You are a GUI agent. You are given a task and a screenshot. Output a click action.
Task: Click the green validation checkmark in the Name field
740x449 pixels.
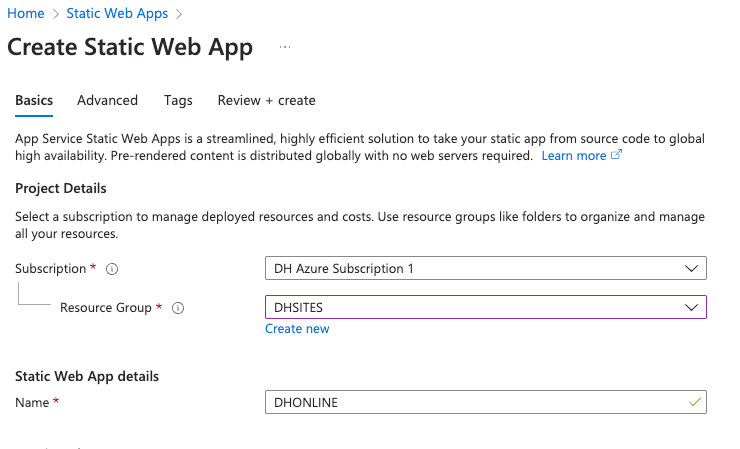(695, 402)
